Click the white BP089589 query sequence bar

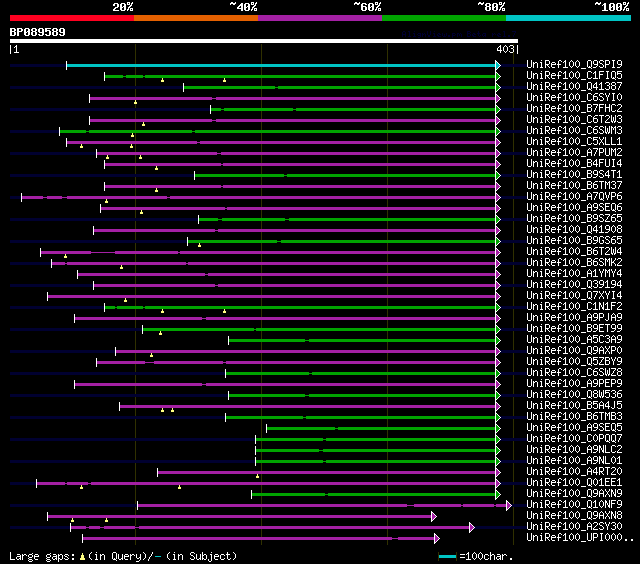[264, 41]
